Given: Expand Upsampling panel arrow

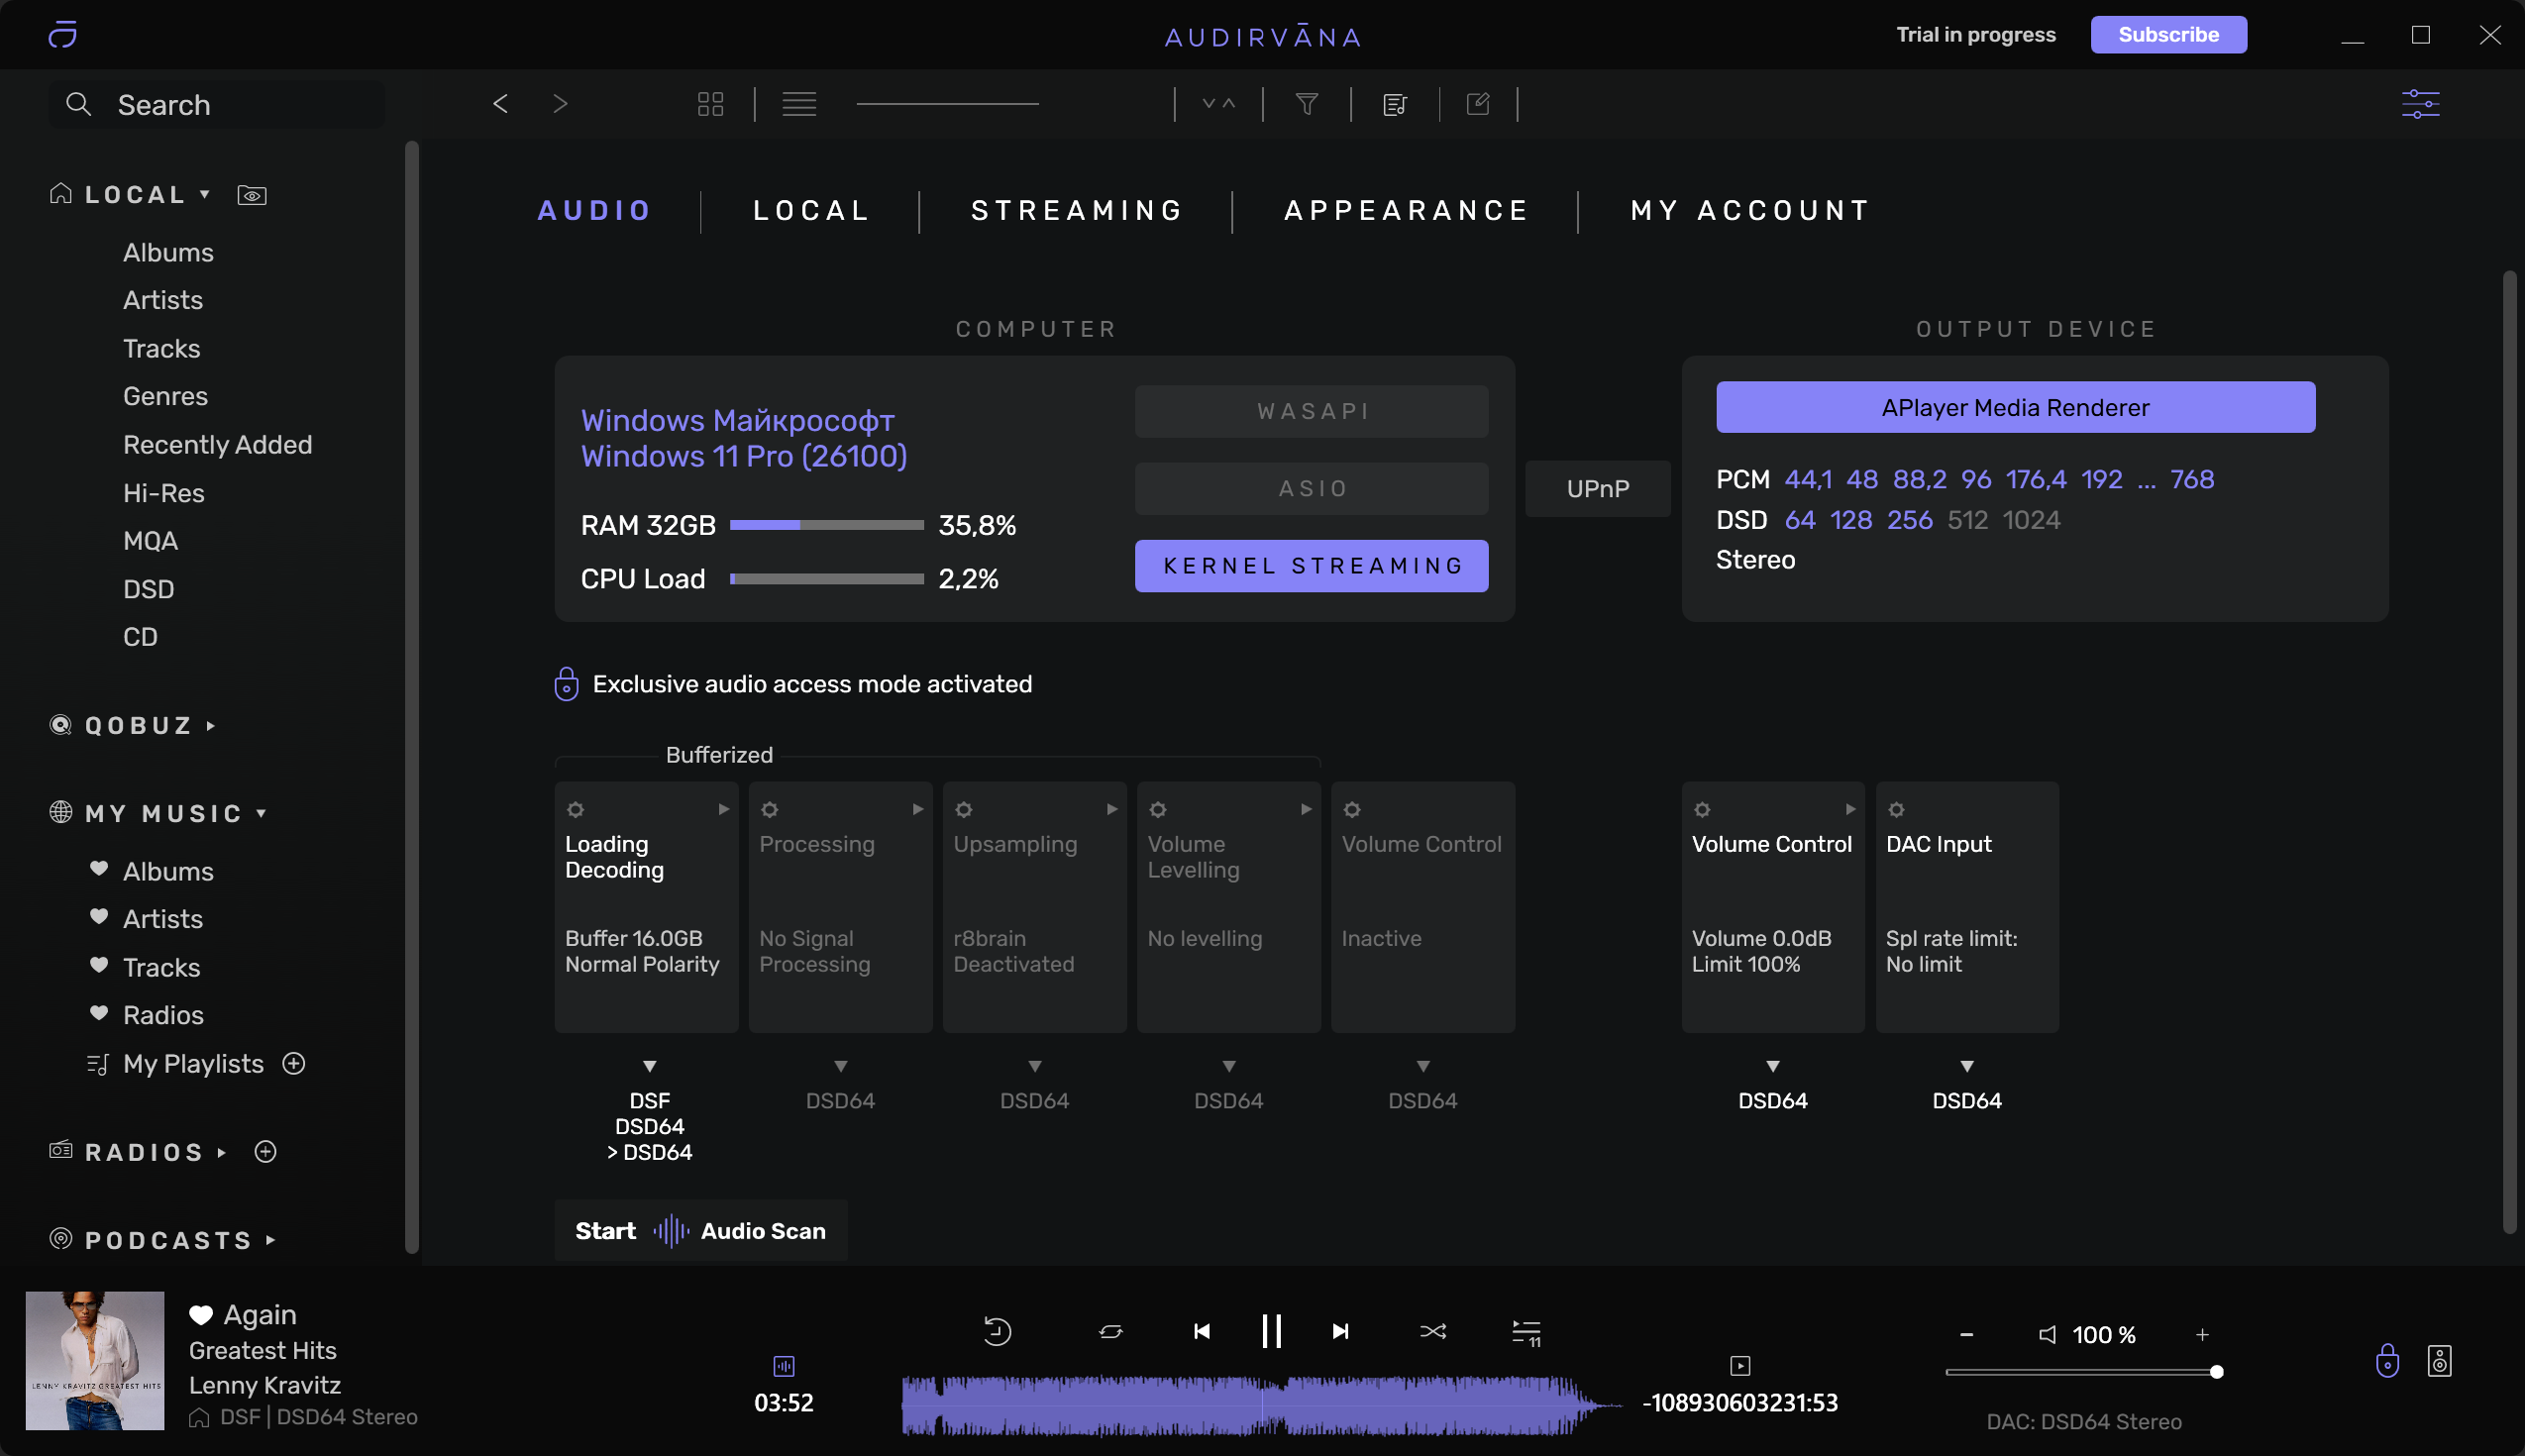Looking at the screenshot, I should [x=1112, y=809].
